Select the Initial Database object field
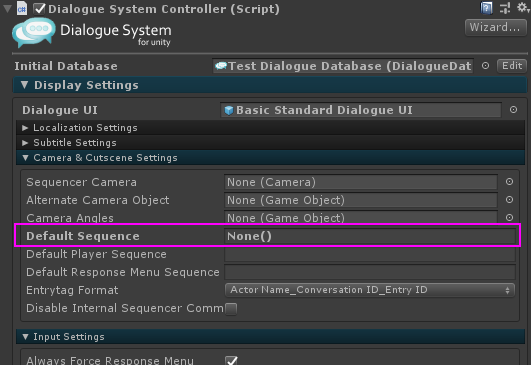Image resolution: width=531 pixels, height=365 pixels. point(343,66)
